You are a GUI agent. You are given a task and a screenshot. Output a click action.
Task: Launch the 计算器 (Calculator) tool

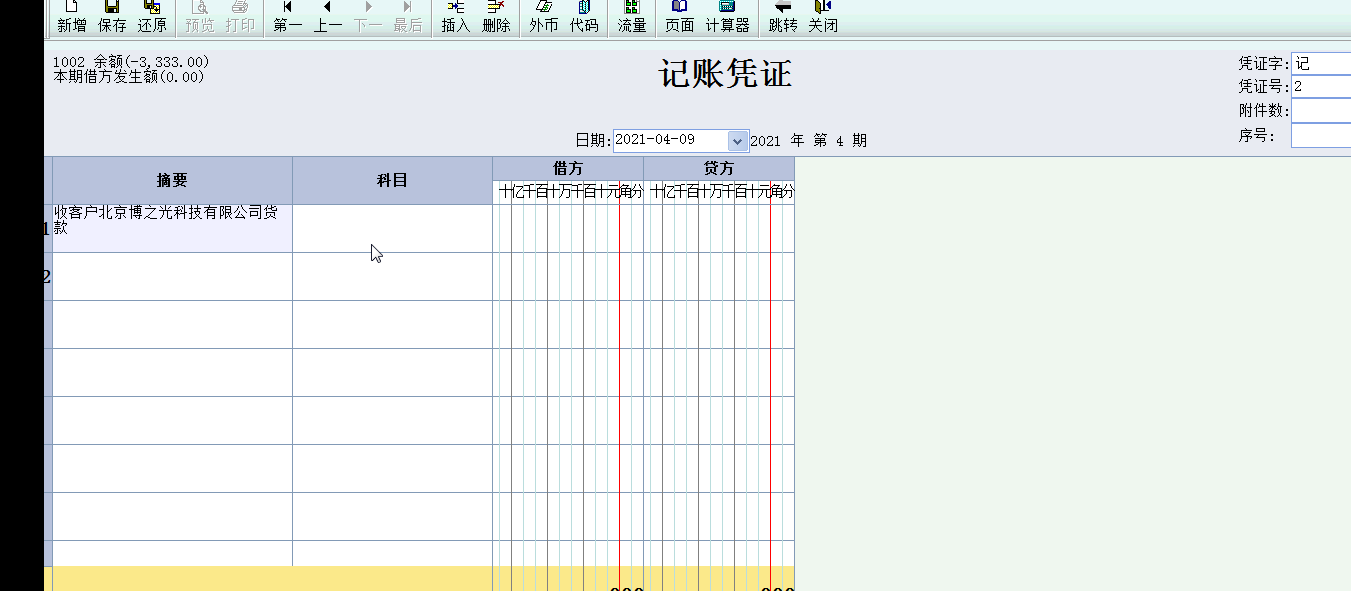pyautogui.click(x=729, y=17)
